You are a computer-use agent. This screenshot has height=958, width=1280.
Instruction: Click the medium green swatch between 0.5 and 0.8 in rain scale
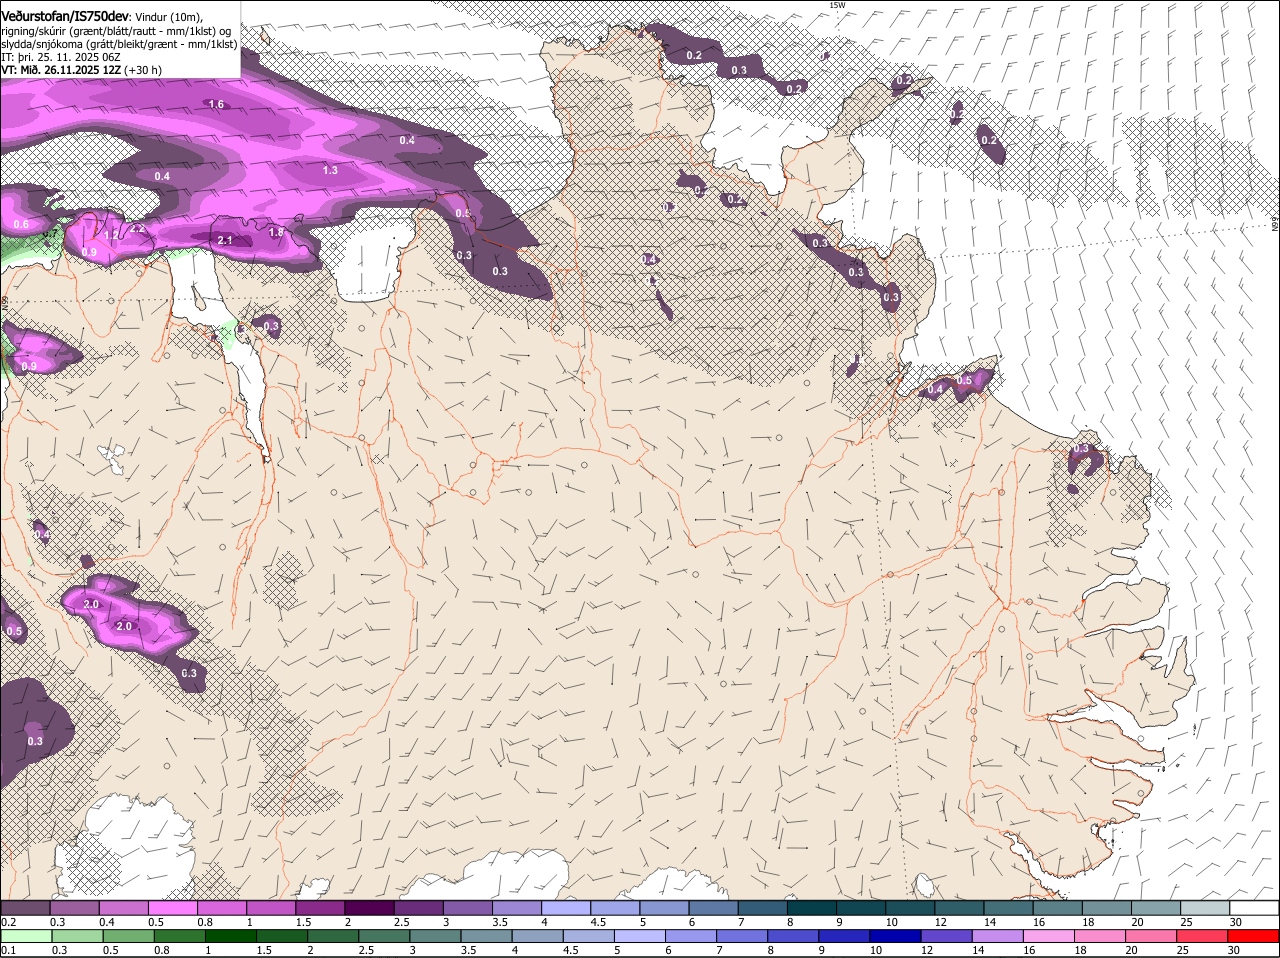[x=128, y=936]
